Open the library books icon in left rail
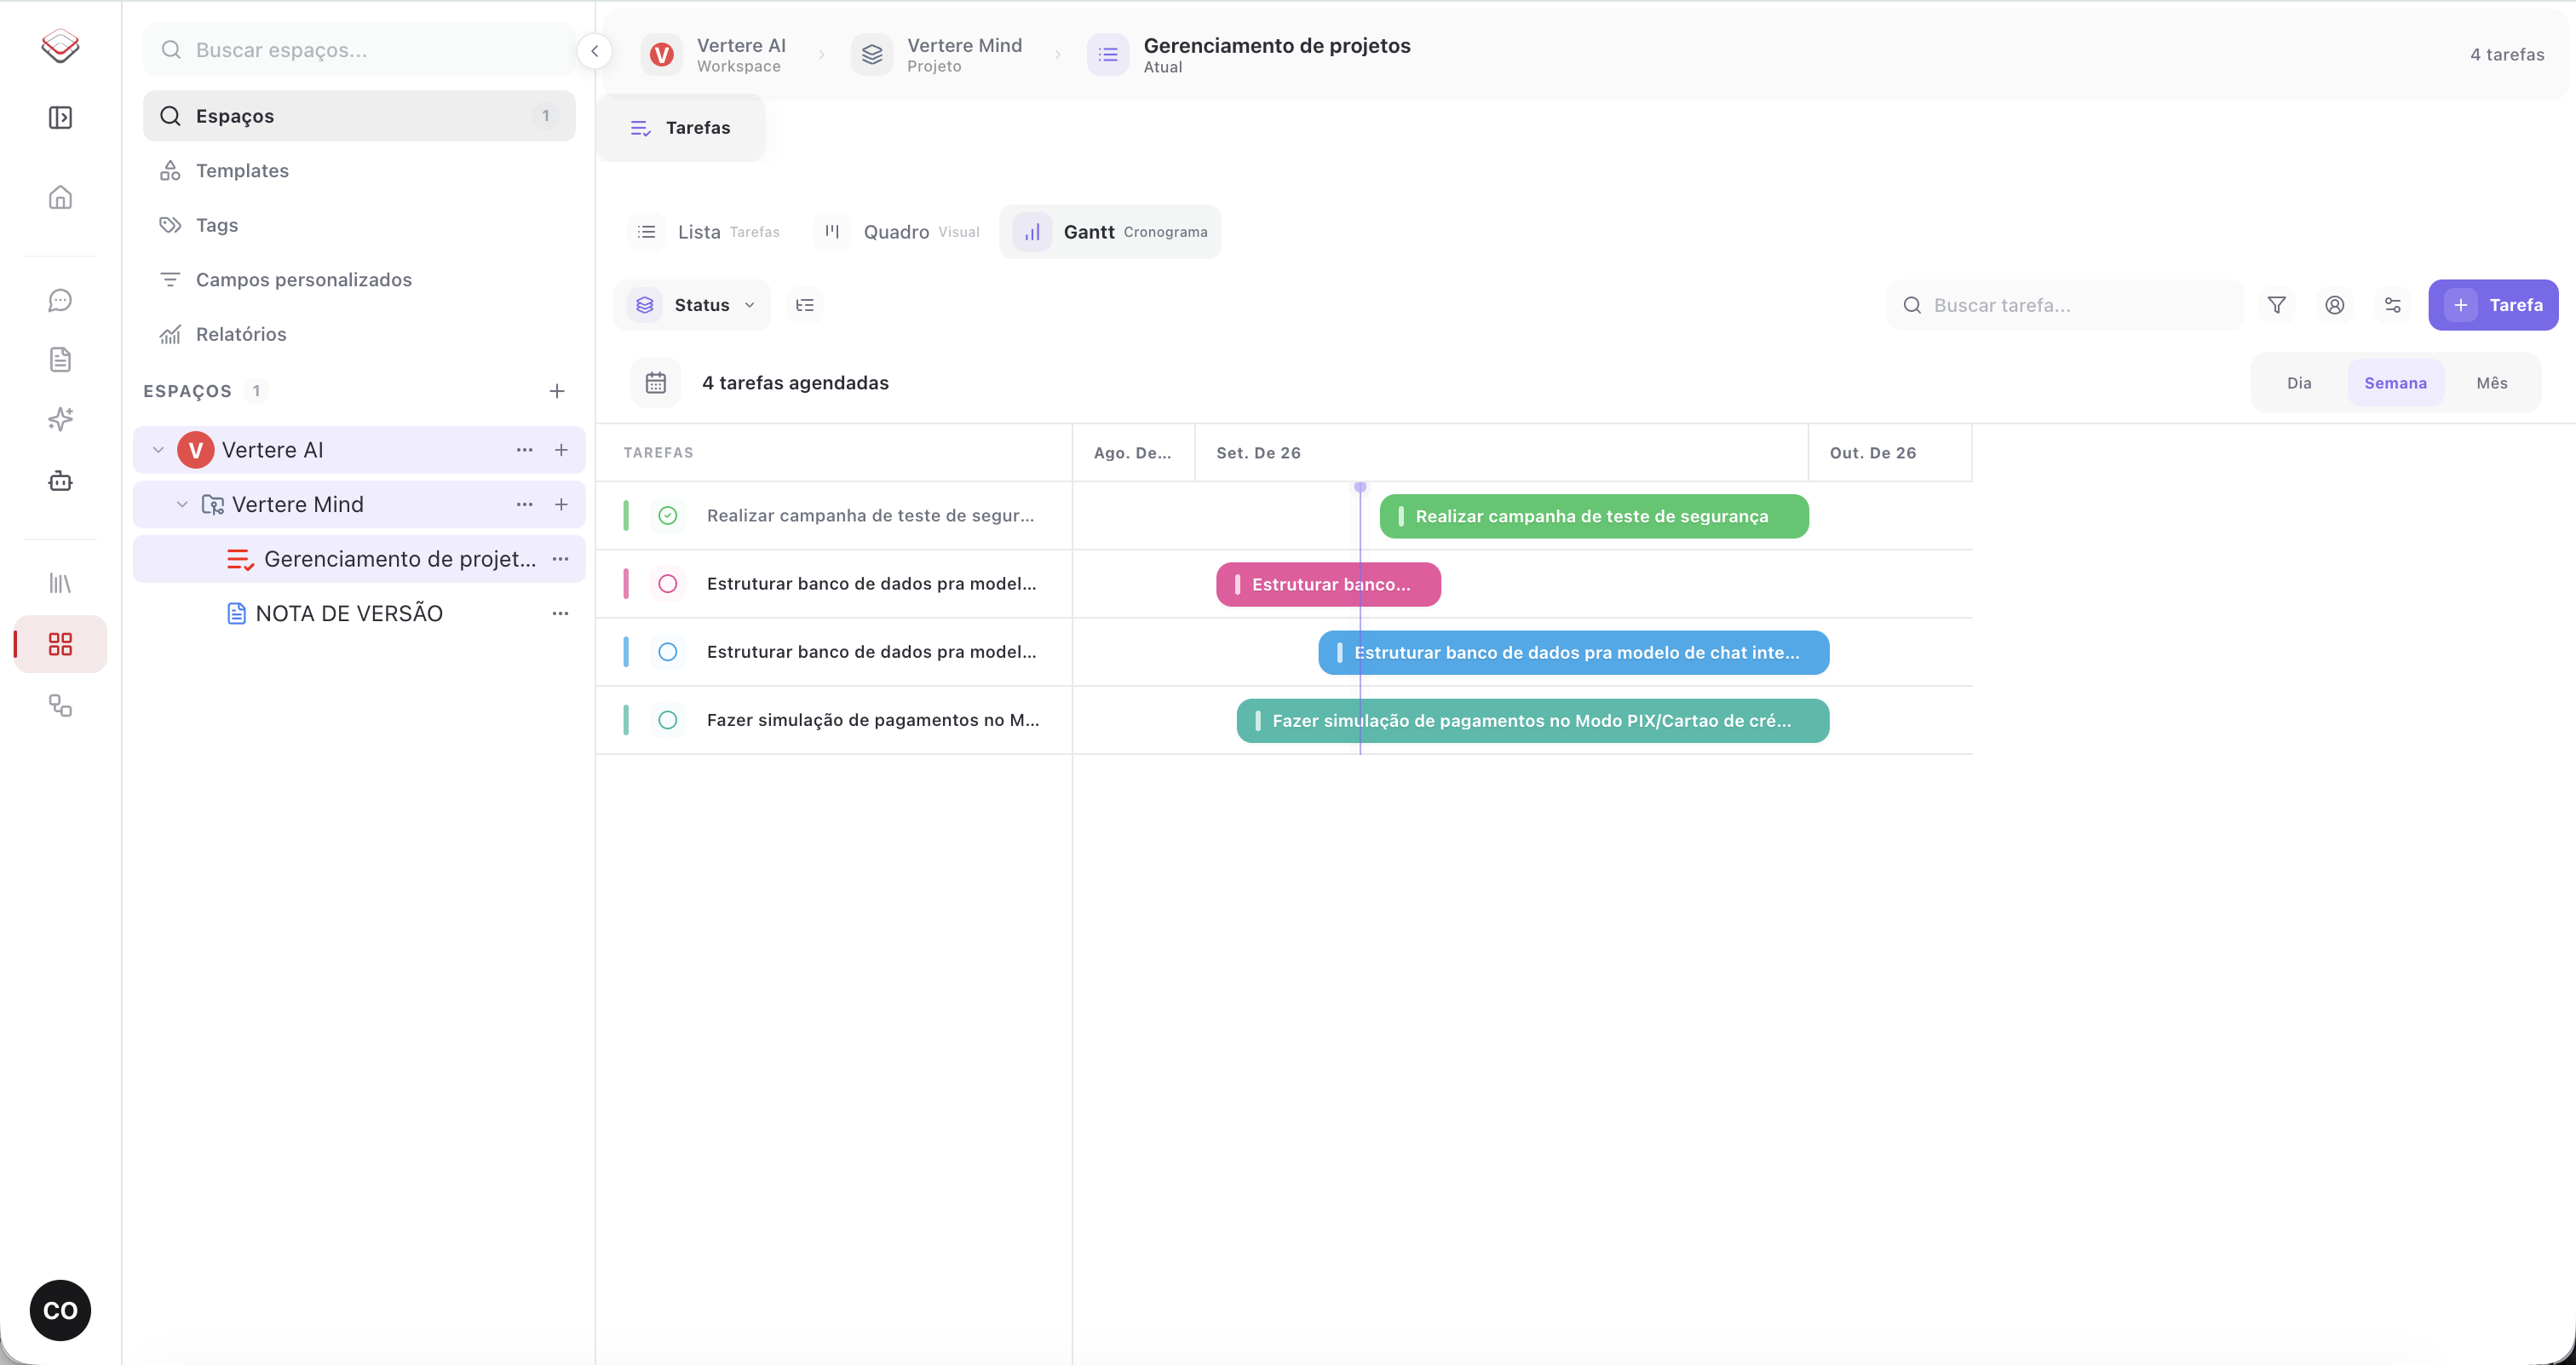 tap(60, 583)
